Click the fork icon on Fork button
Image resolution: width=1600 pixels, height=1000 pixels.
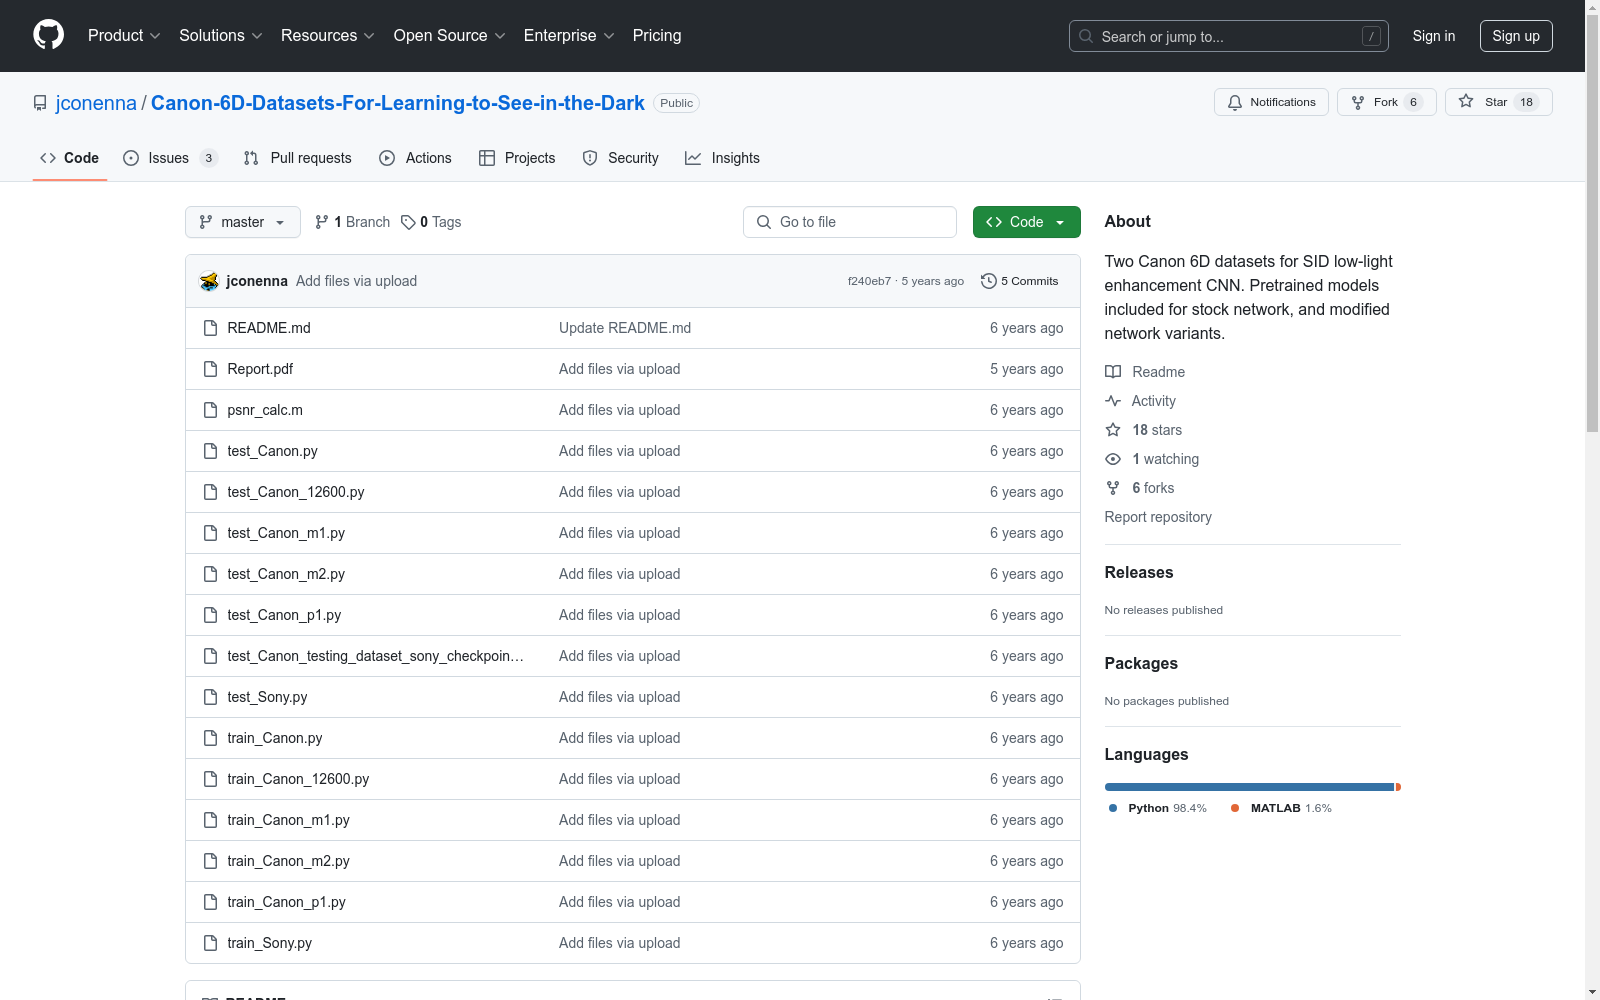point(1358,102)
